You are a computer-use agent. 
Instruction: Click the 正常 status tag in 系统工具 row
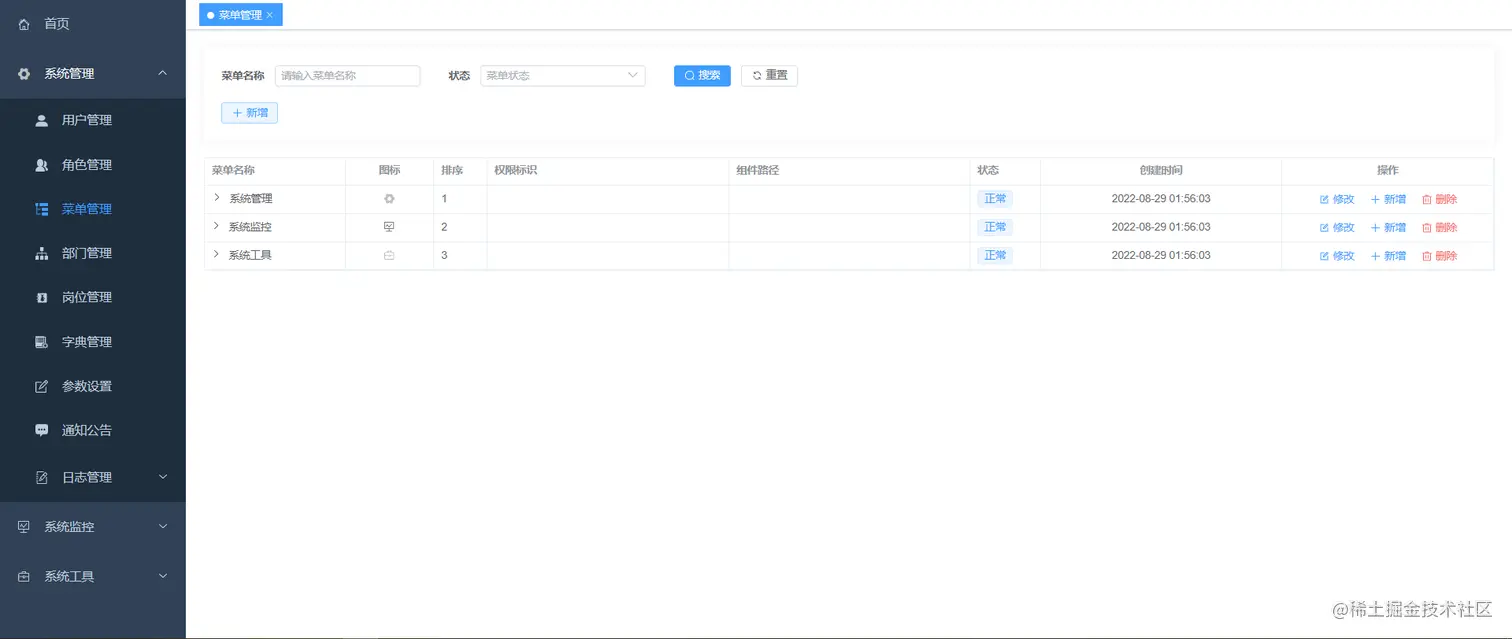coord(995,255)
